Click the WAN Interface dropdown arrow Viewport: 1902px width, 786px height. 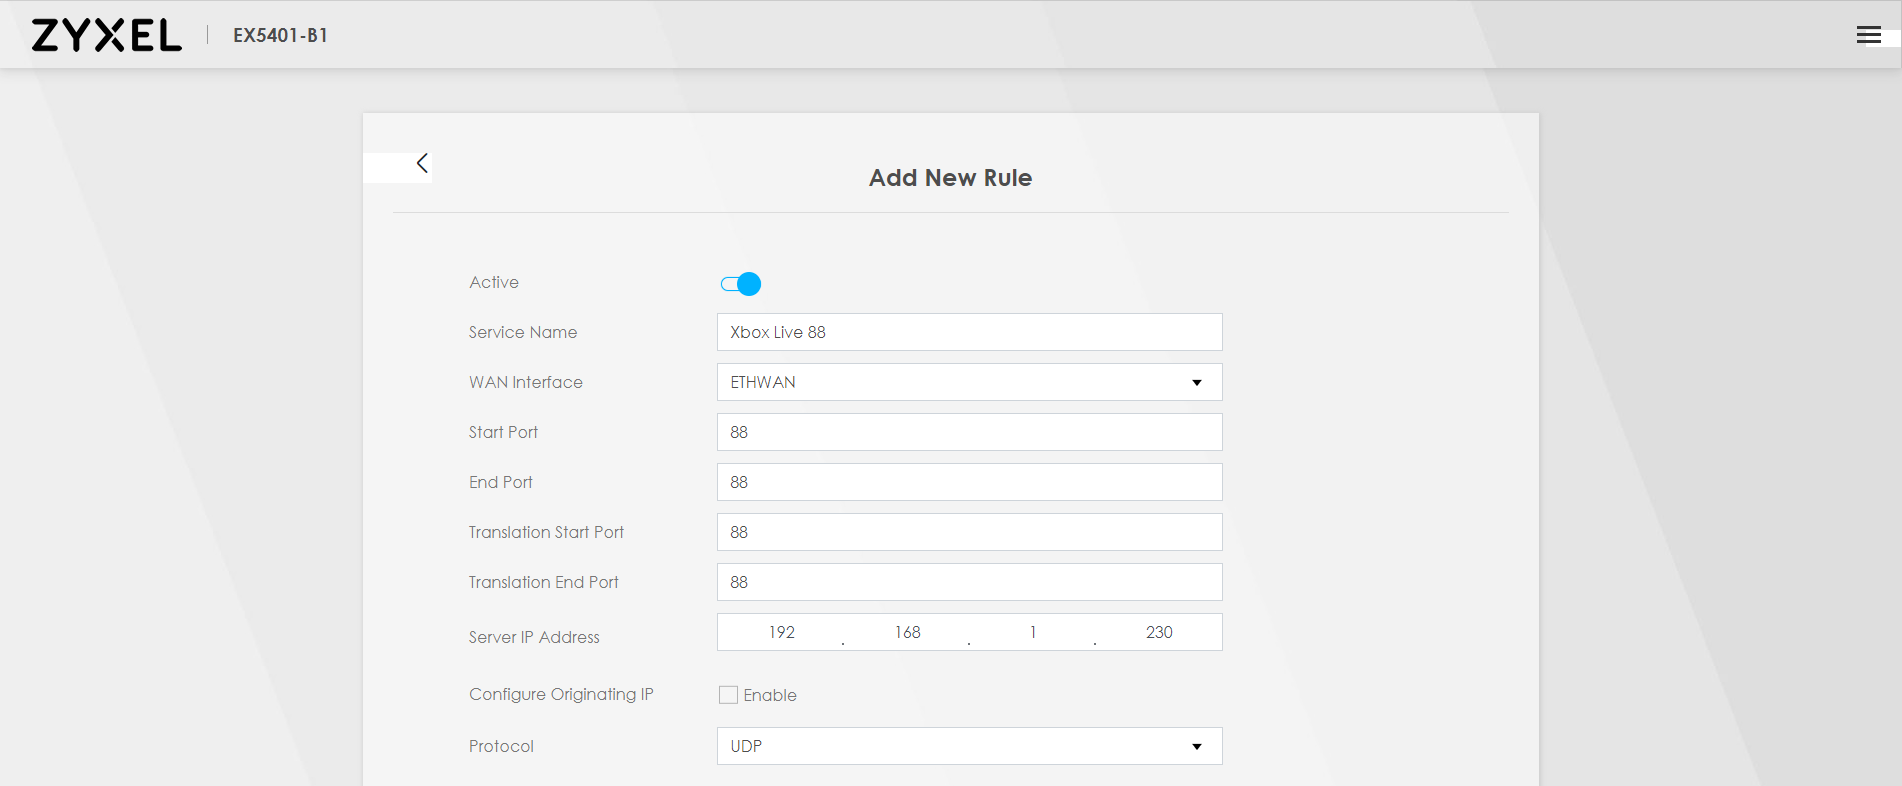[x=1196, y=383]
